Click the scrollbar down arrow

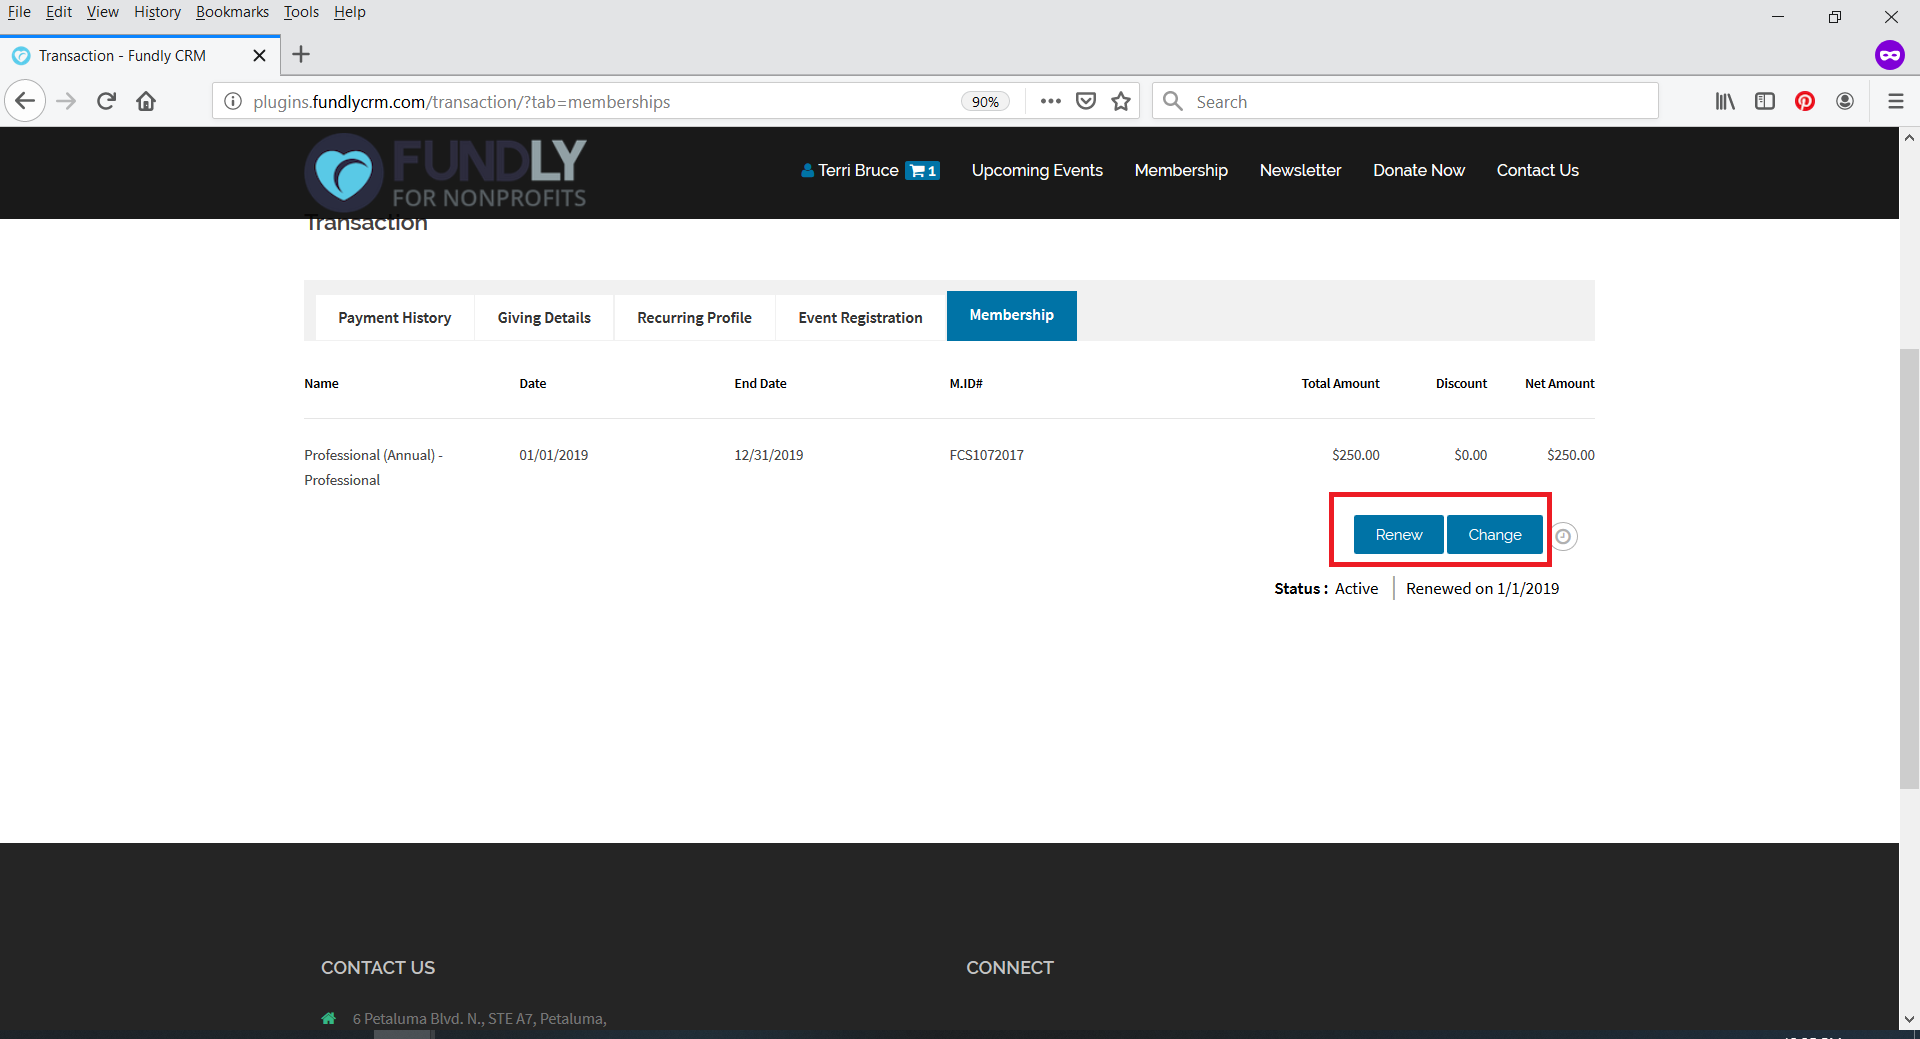tap(1909, 1019)
